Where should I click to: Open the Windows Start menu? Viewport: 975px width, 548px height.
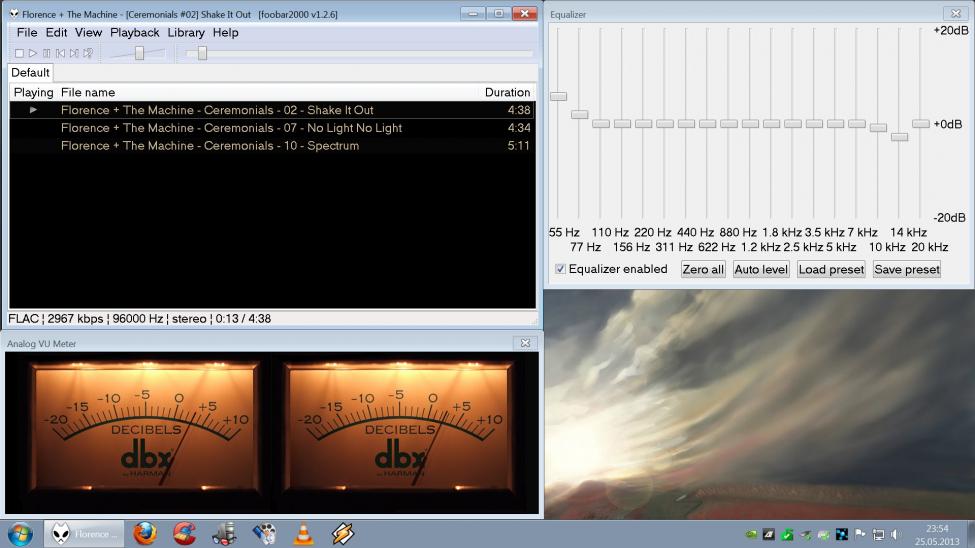[x=20, y=534]
